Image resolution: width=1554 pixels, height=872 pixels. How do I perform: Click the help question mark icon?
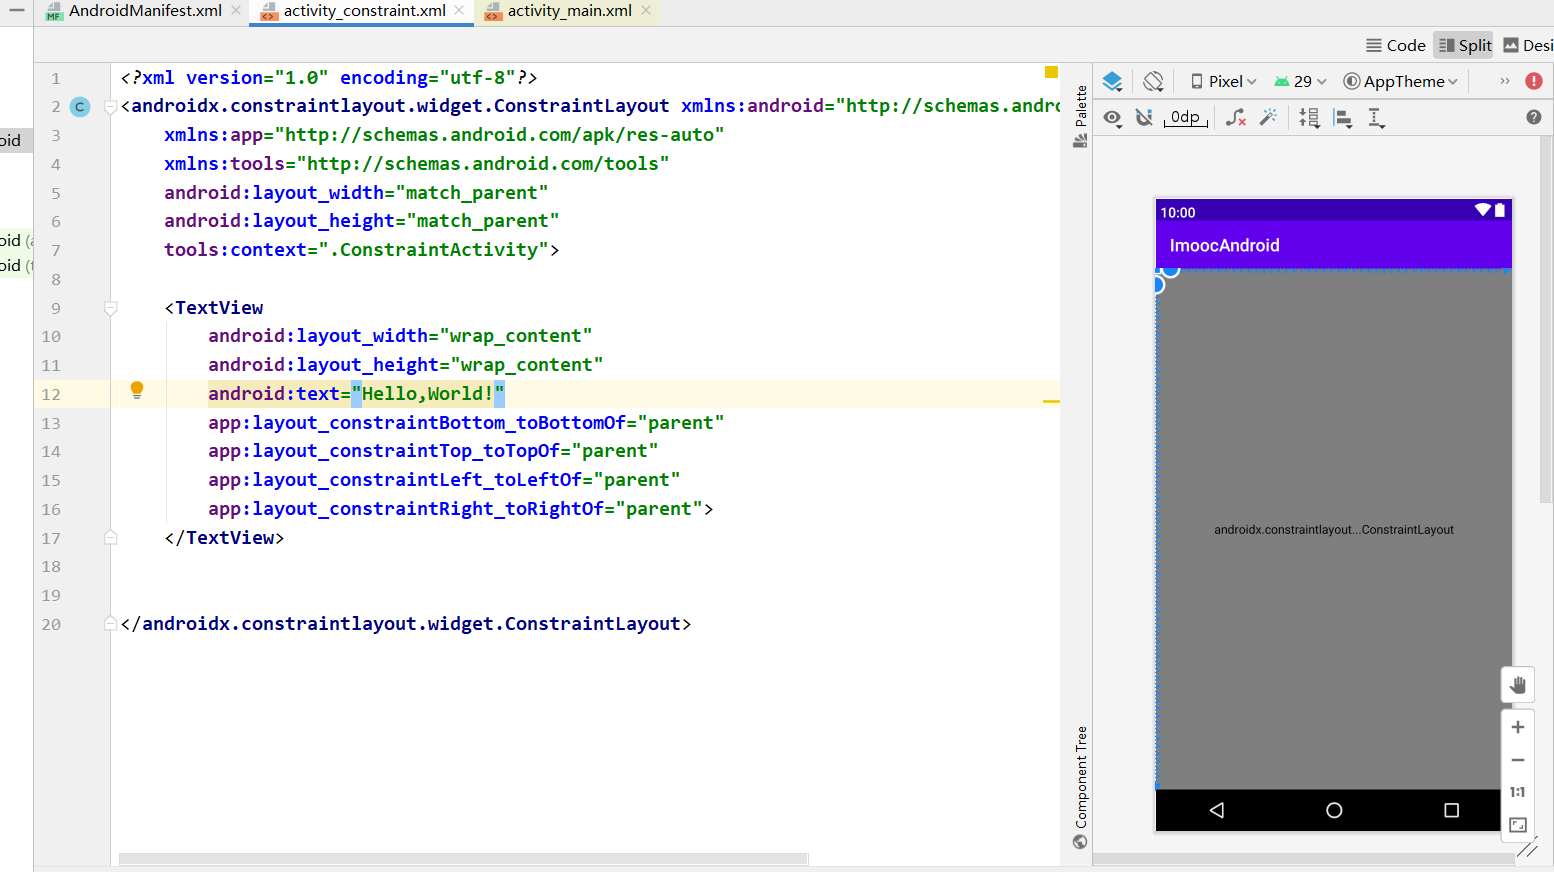click(1534, 117)
